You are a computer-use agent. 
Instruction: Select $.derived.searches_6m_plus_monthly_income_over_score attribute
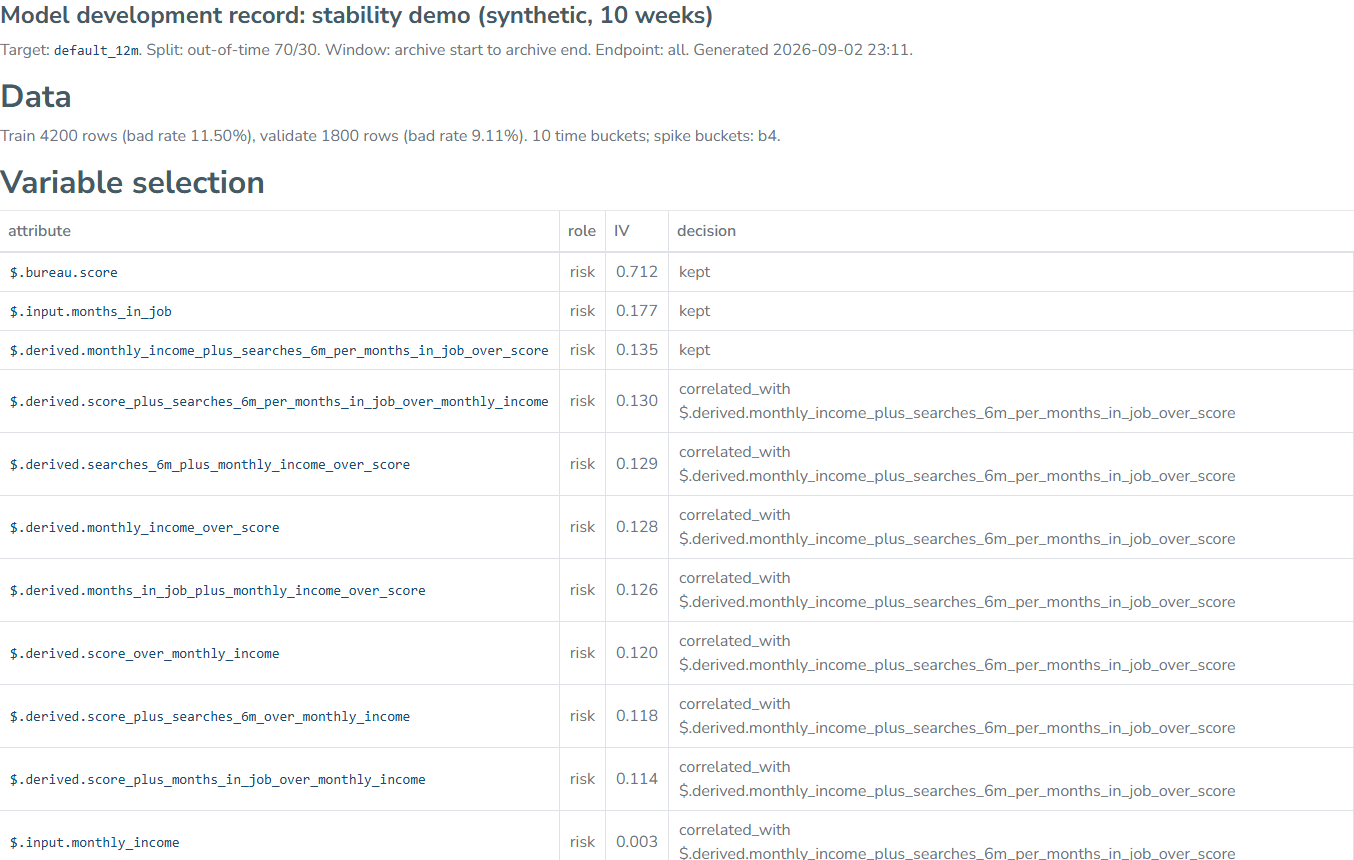210,464
